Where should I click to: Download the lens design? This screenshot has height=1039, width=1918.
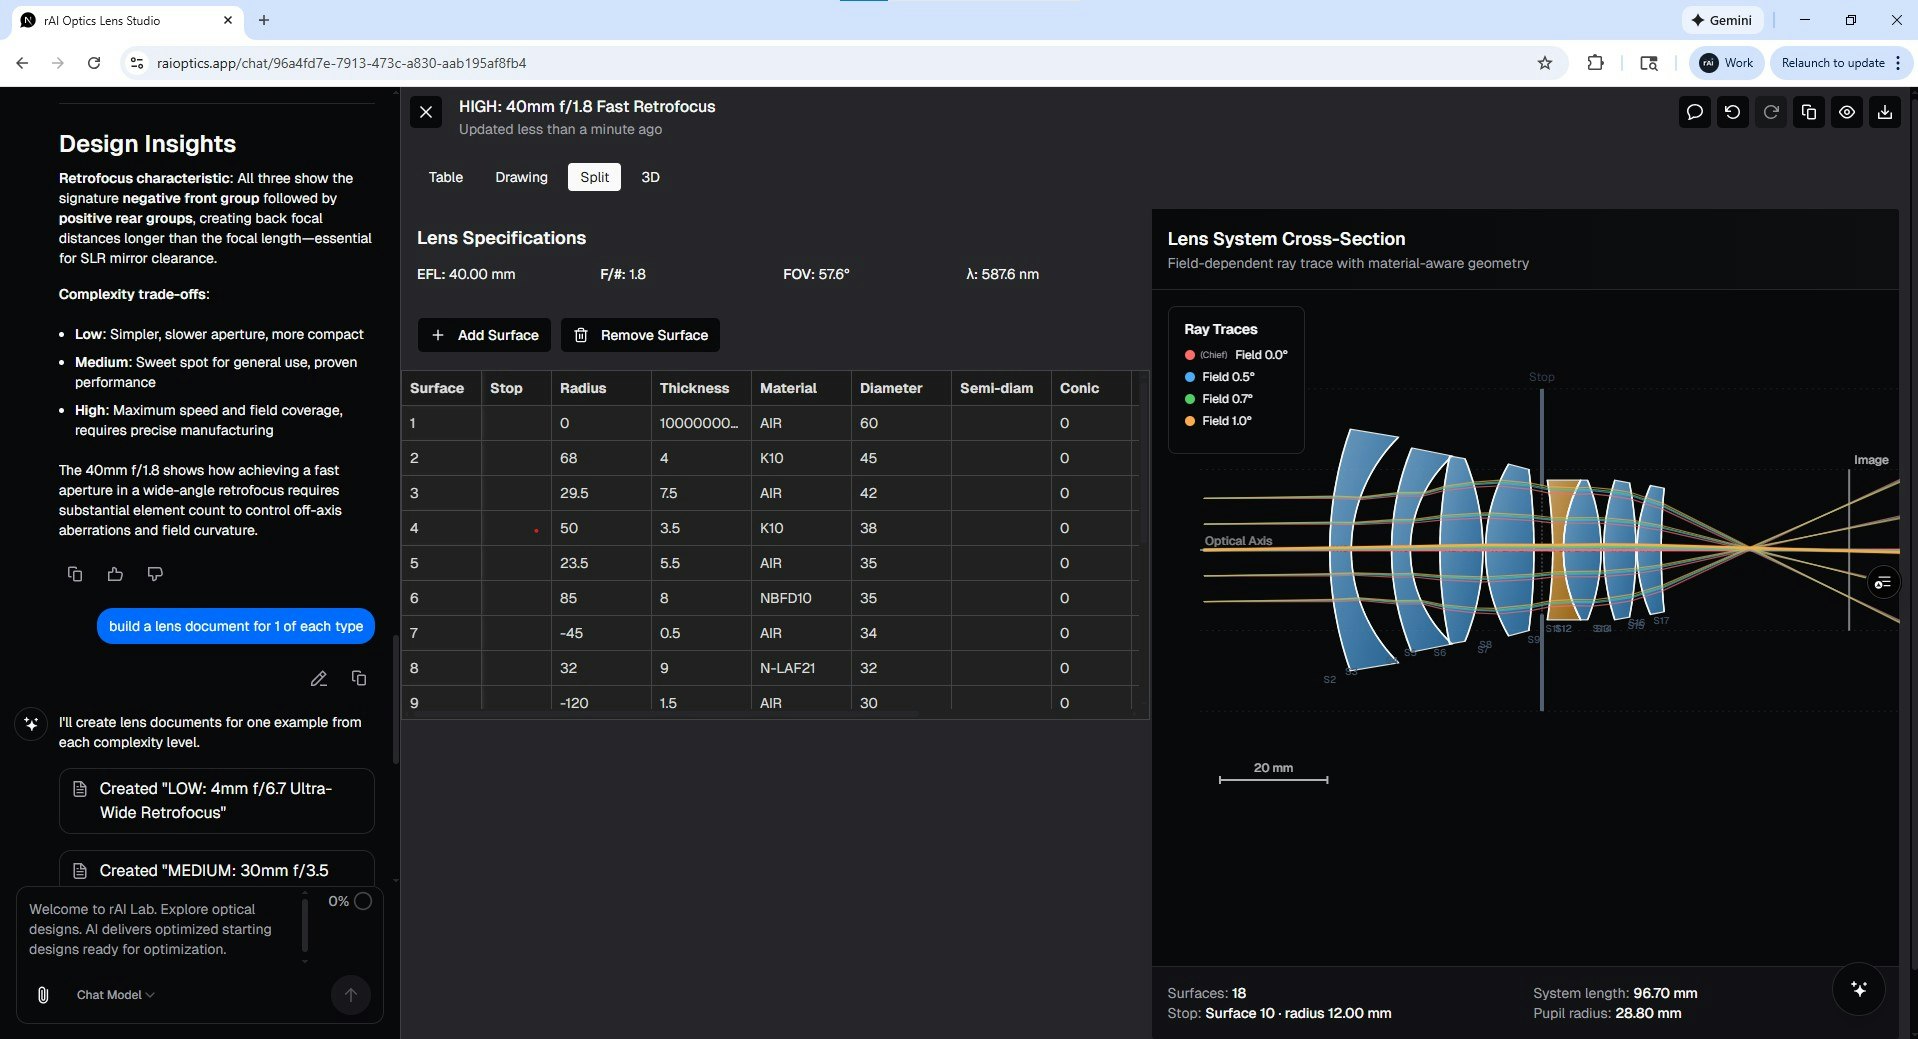click(x=1884, y=112)
